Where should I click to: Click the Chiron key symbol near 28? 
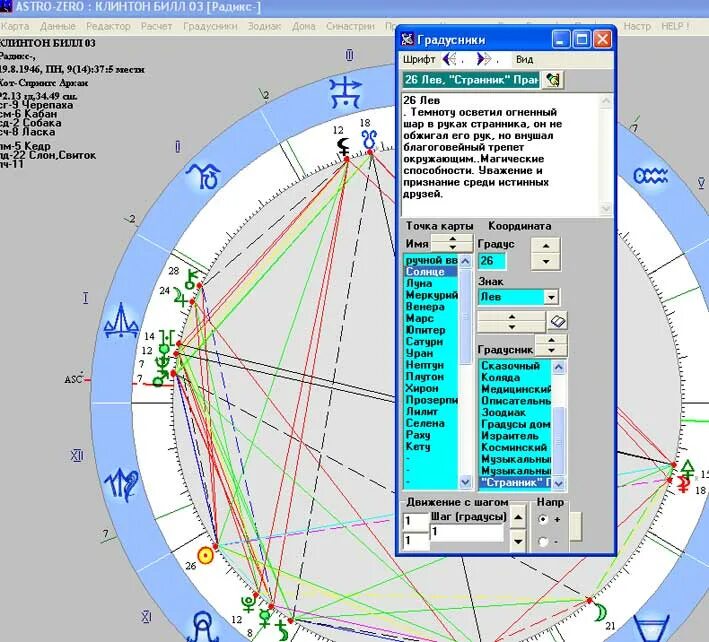[192, 279]
